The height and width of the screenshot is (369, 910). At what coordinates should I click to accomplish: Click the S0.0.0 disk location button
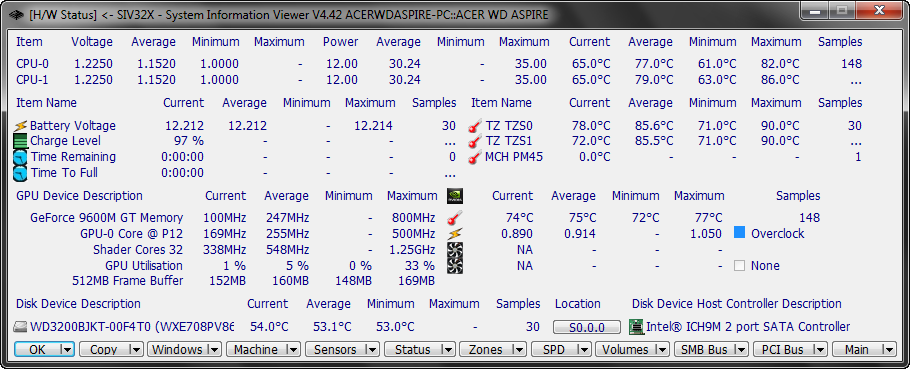[587, 327]
